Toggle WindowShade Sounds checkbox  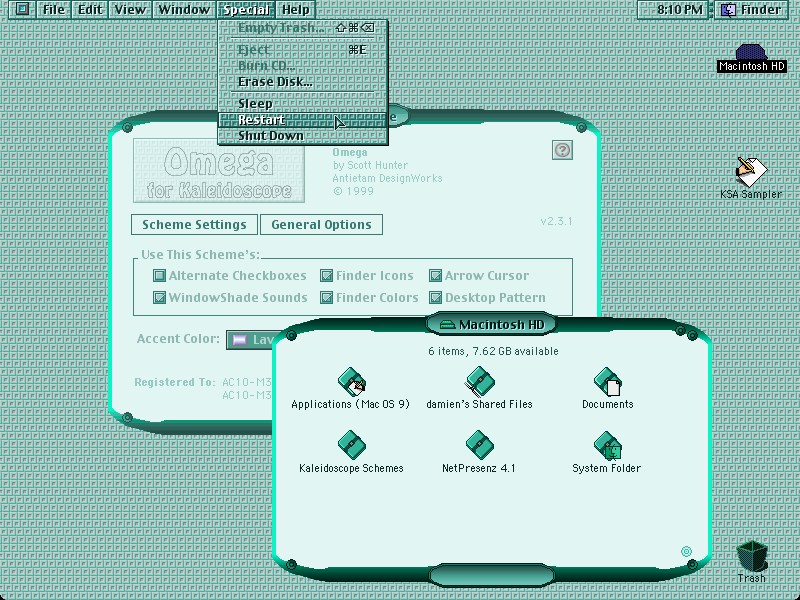(x=160, y=297)
